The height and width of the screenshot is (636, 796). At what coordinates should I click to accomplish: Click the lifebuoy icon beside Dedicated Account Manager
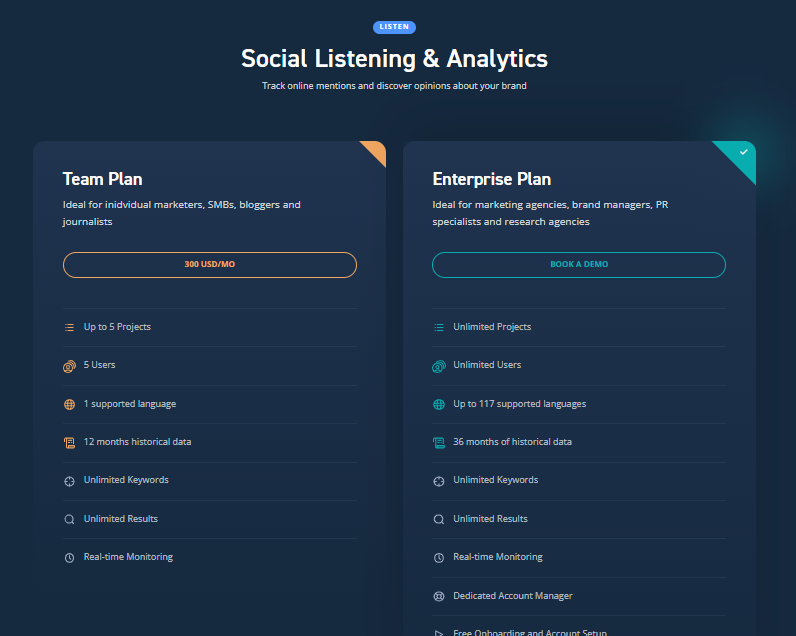[439, 596]
